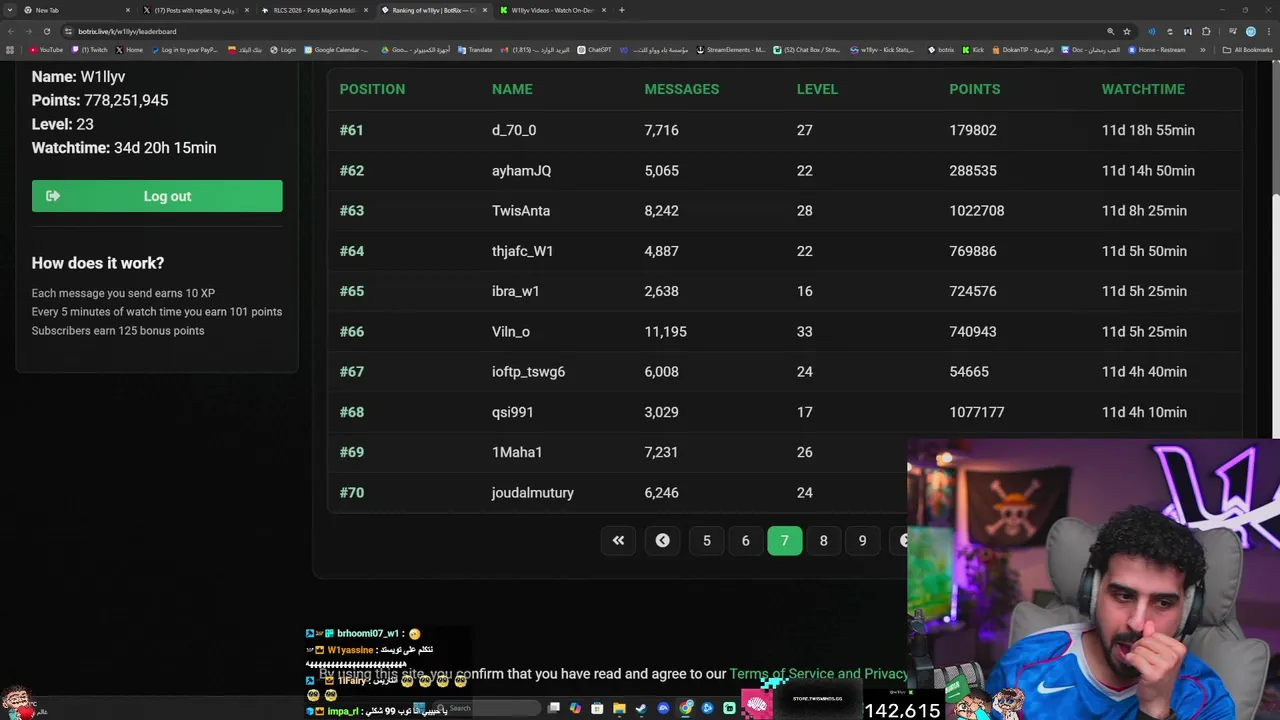This screenshot has height=720, width=1280.
Task: Go to previous leaderboard page arrow
Action: pos(662,541)
